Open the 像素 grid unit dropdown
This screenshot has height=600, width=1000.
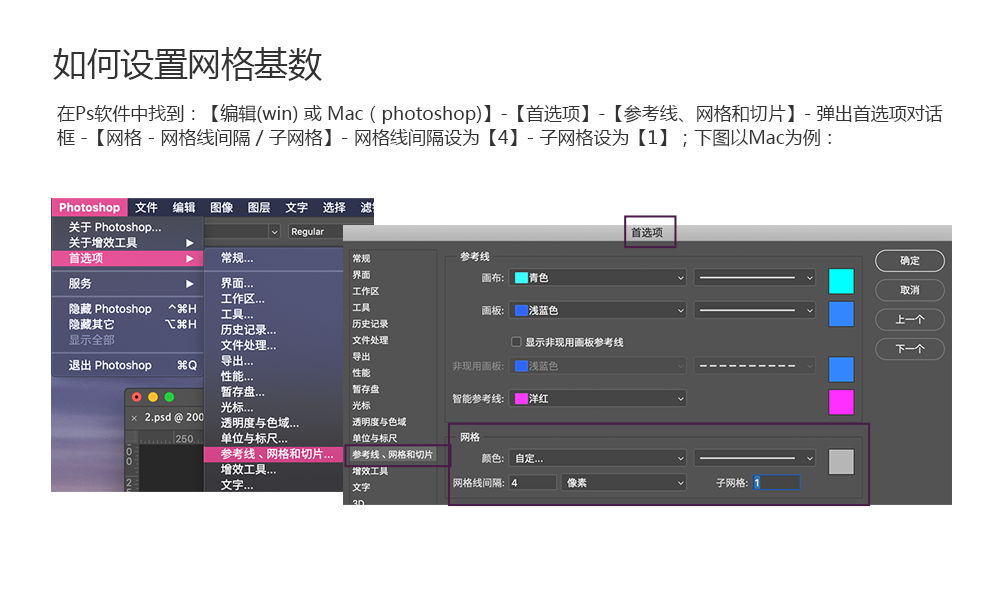tap(624, 483)
